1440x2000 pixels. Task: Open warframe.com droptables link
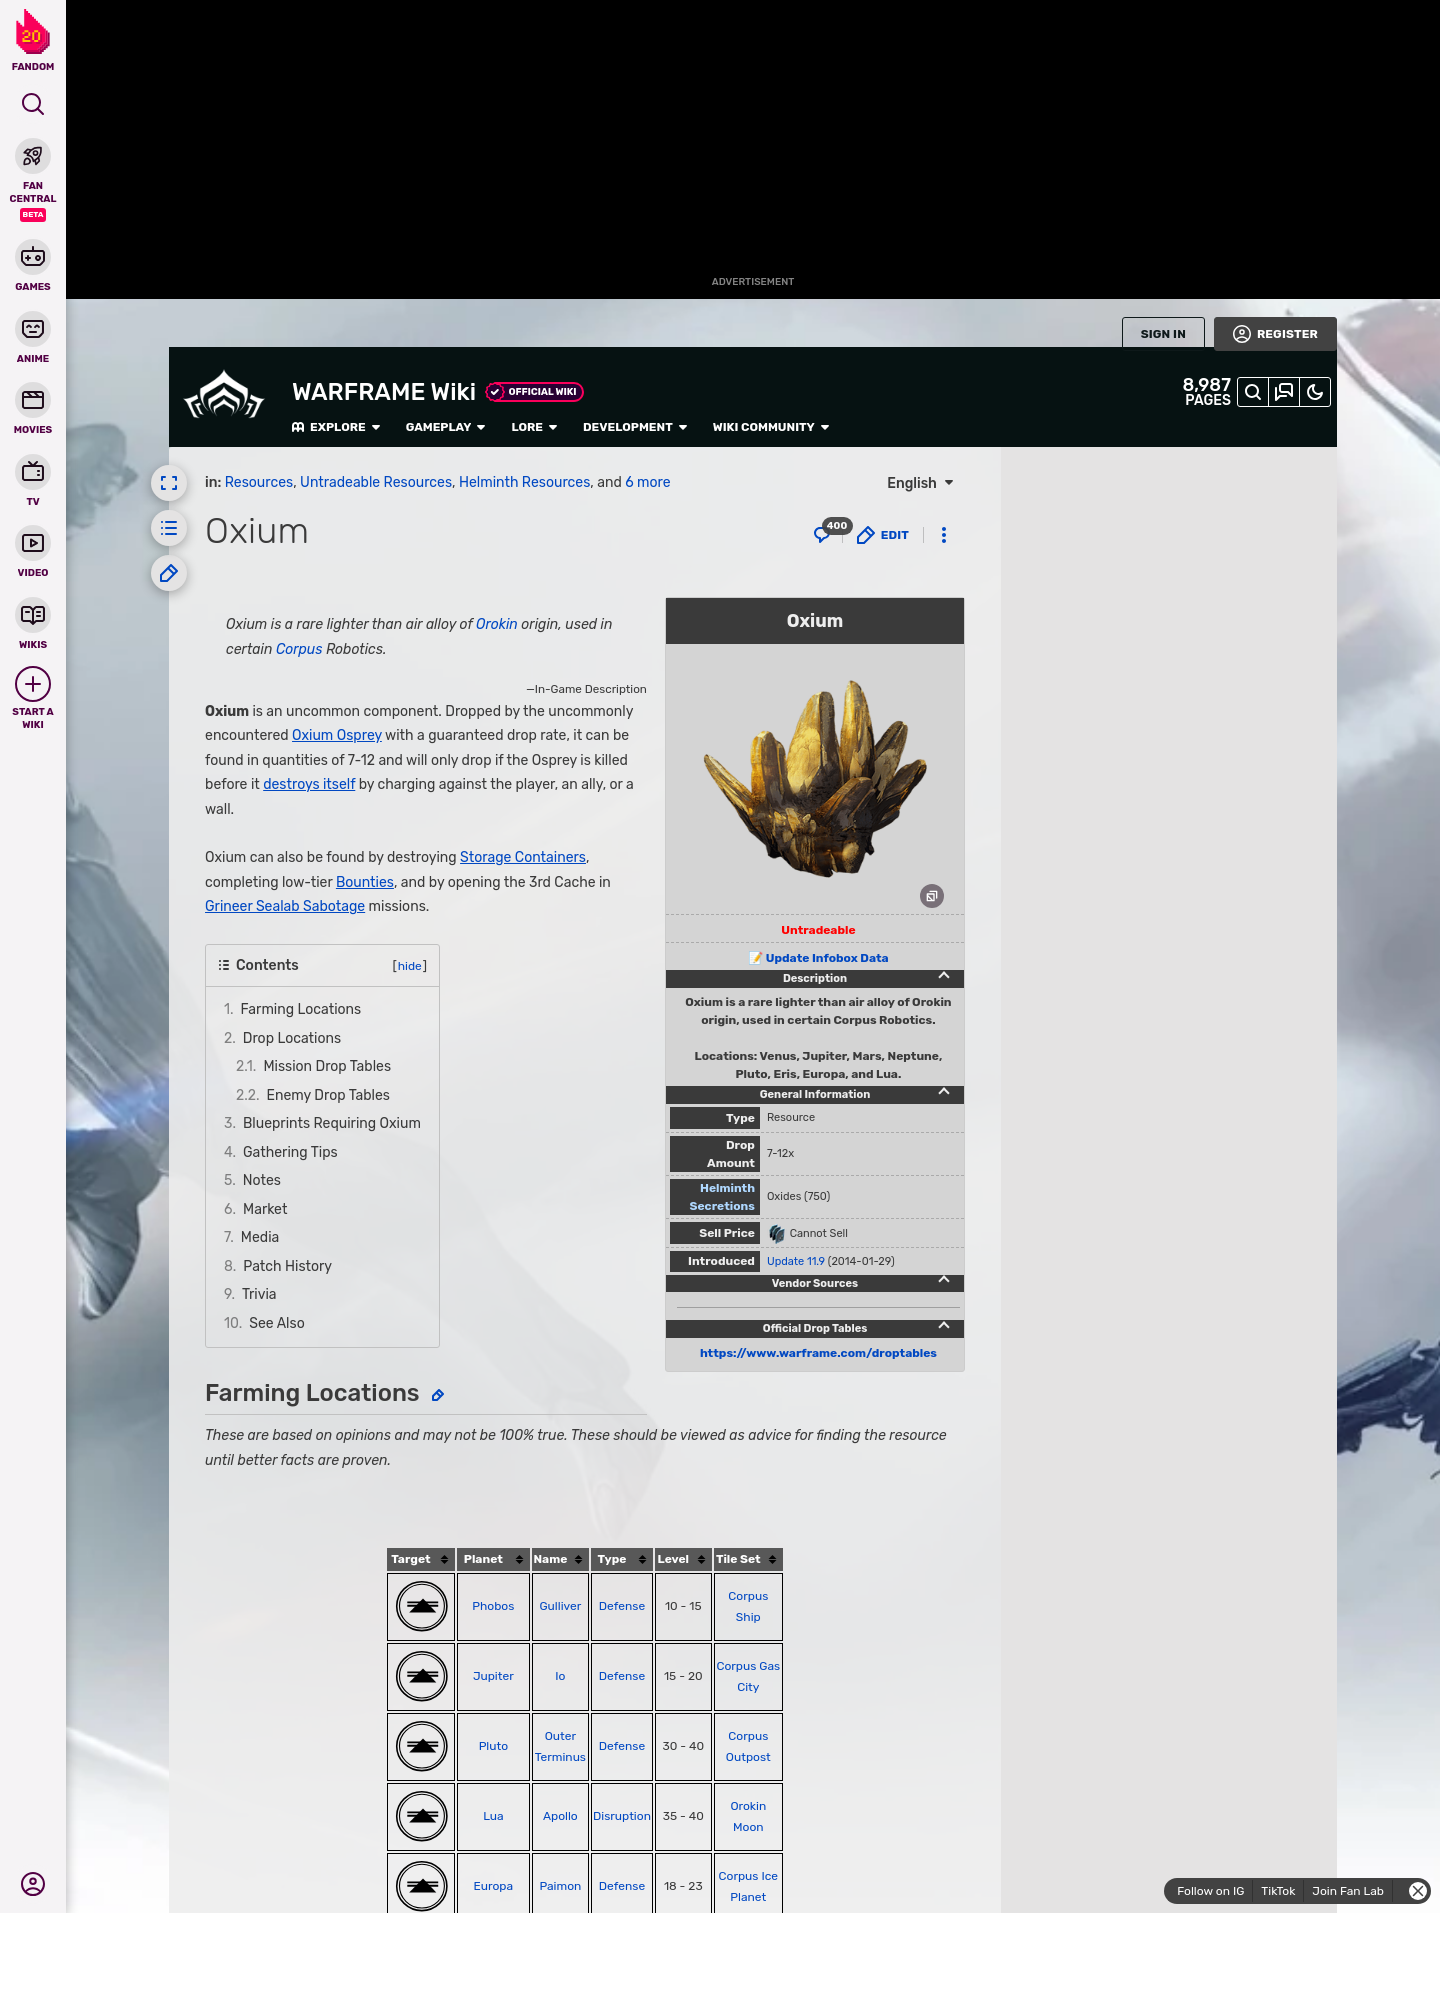(x=818, y=1353)
